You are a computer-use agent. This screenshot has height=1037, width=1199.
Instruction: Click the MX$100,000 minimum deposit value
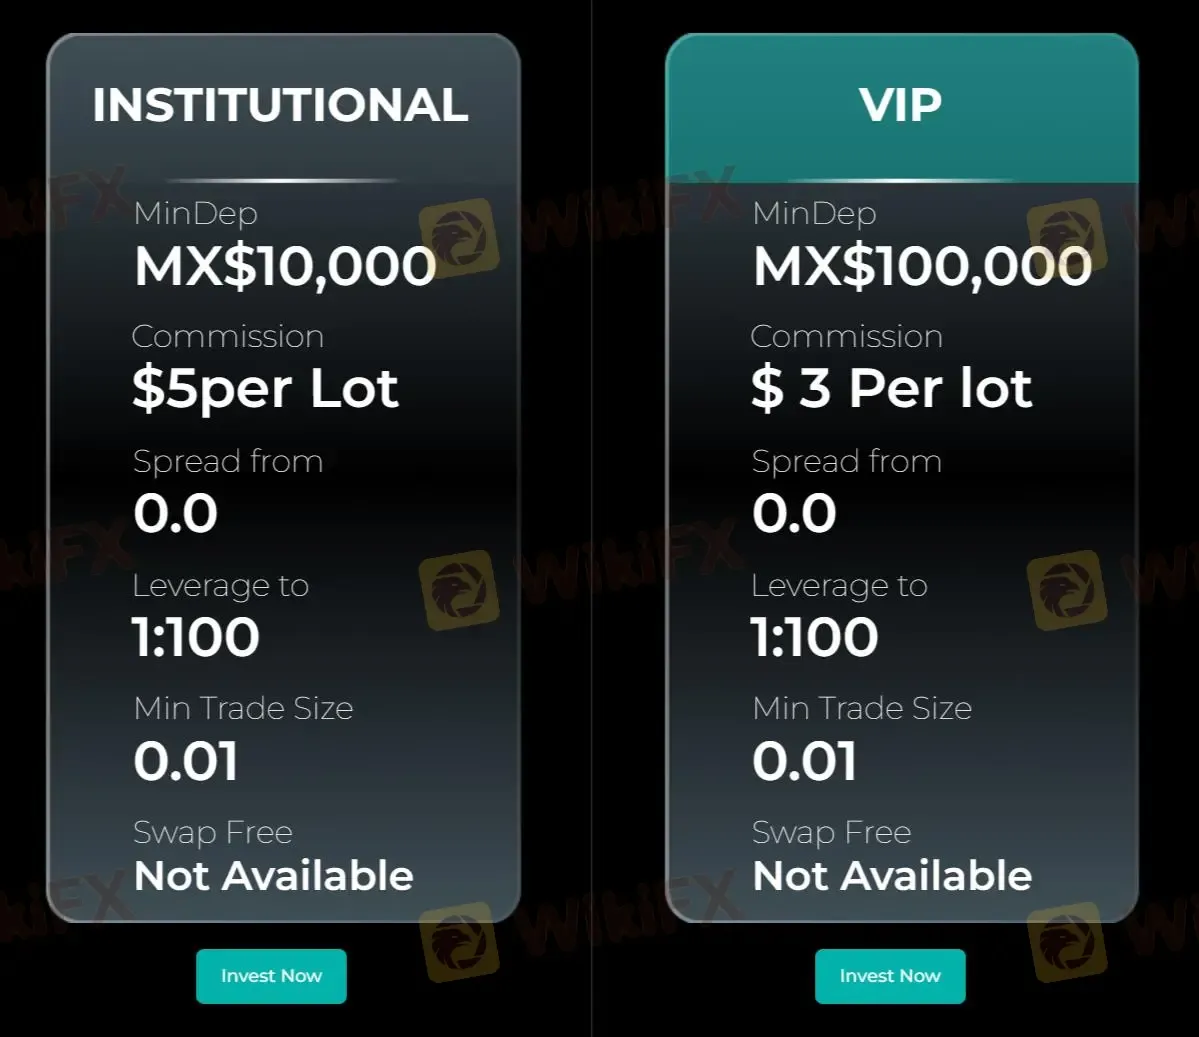[x=922, y=266]
